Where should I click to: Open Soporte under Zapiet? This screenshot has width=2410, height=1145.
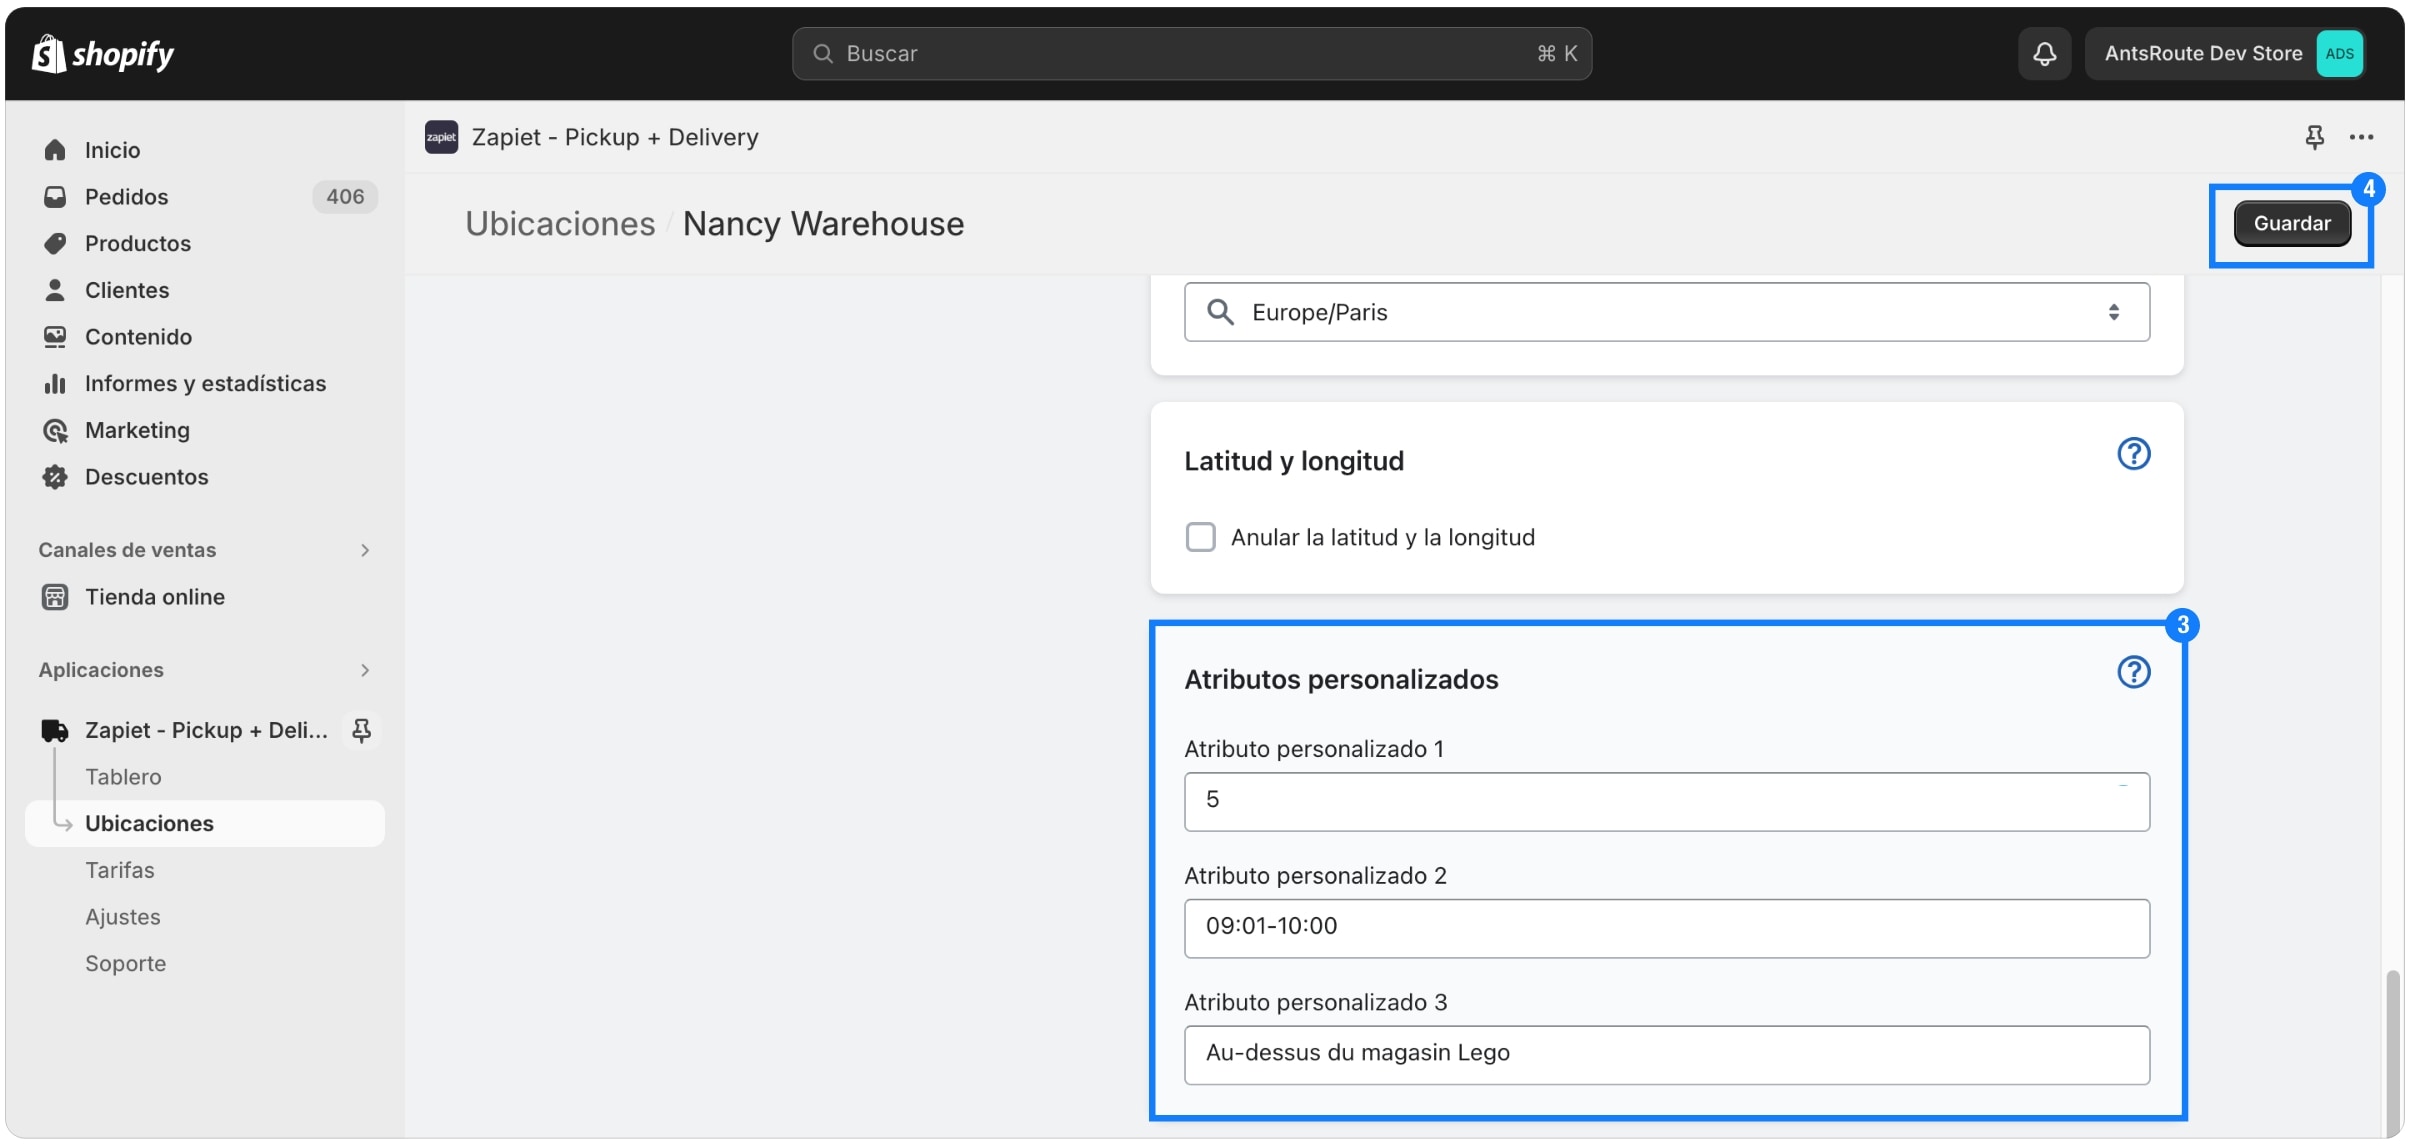[126, 964]
